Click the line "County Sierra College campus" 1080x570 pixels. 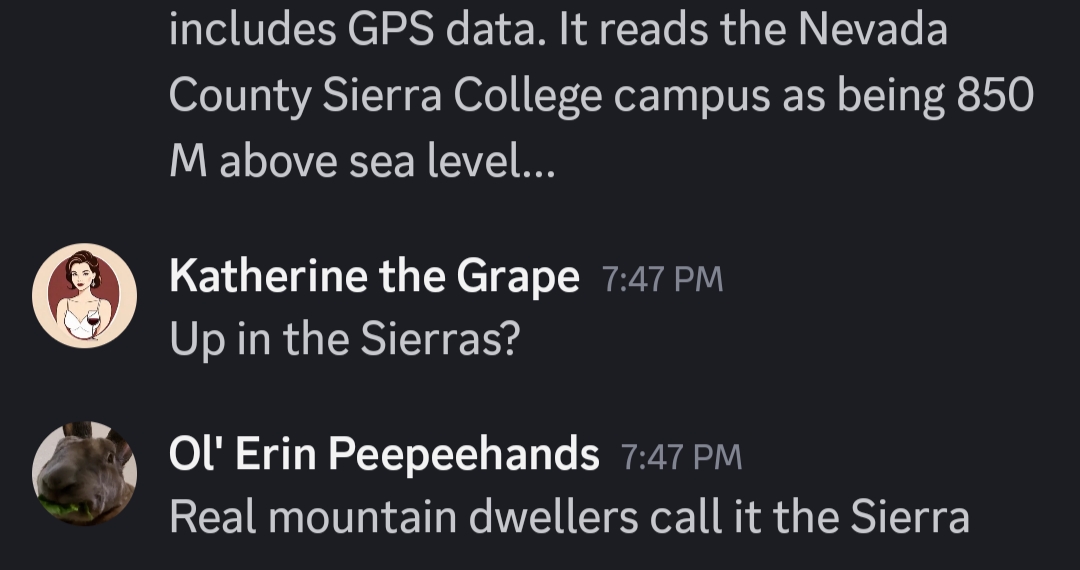point(600,95)
